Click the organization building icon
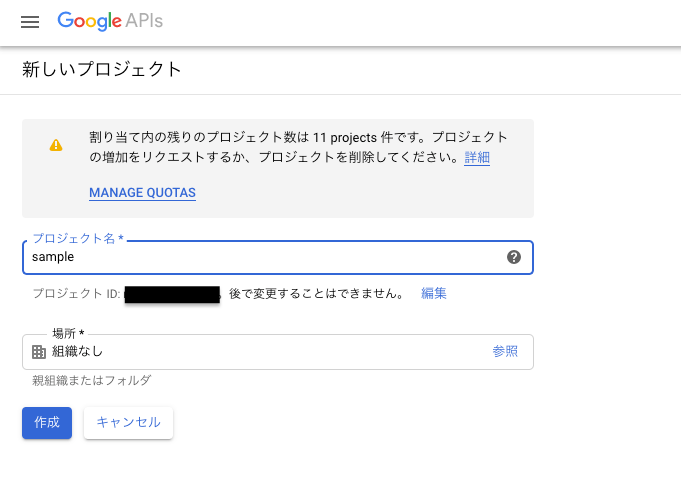The height and width of the screenshot is (477, 681). [39, 352]
